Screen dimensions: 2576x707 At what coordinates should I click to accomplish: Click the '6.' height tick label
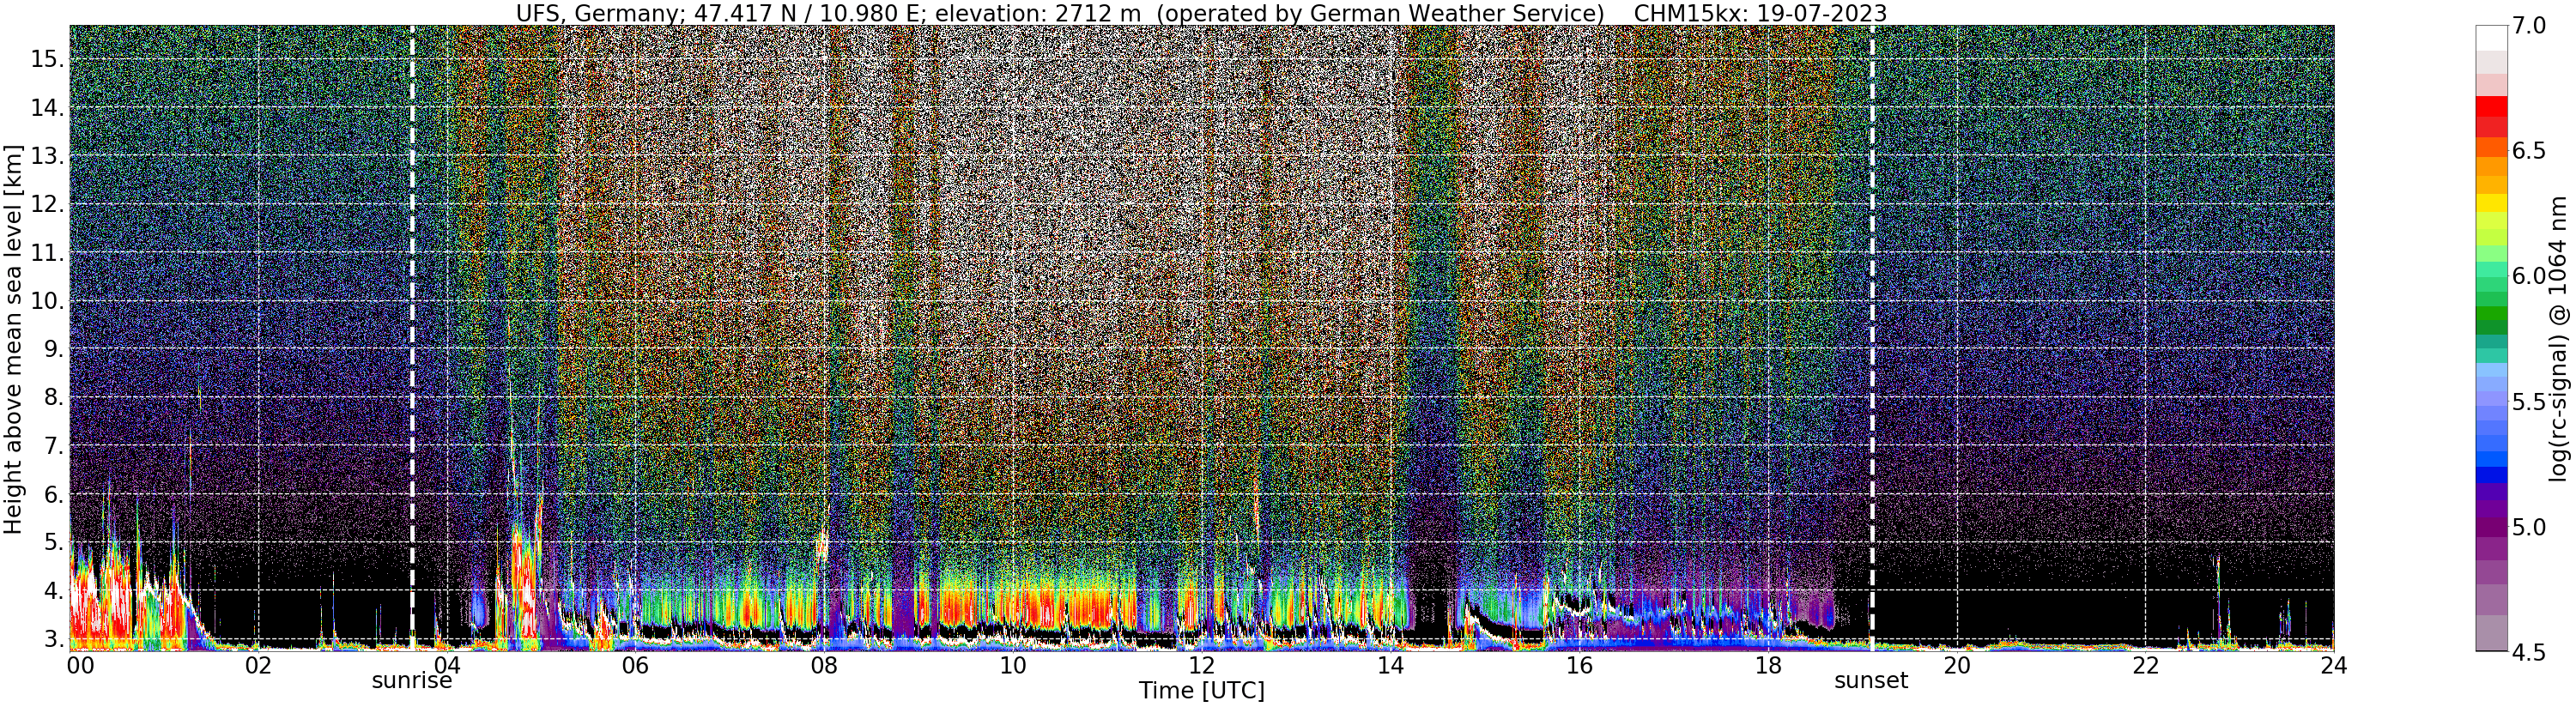(x=54, y=495)
